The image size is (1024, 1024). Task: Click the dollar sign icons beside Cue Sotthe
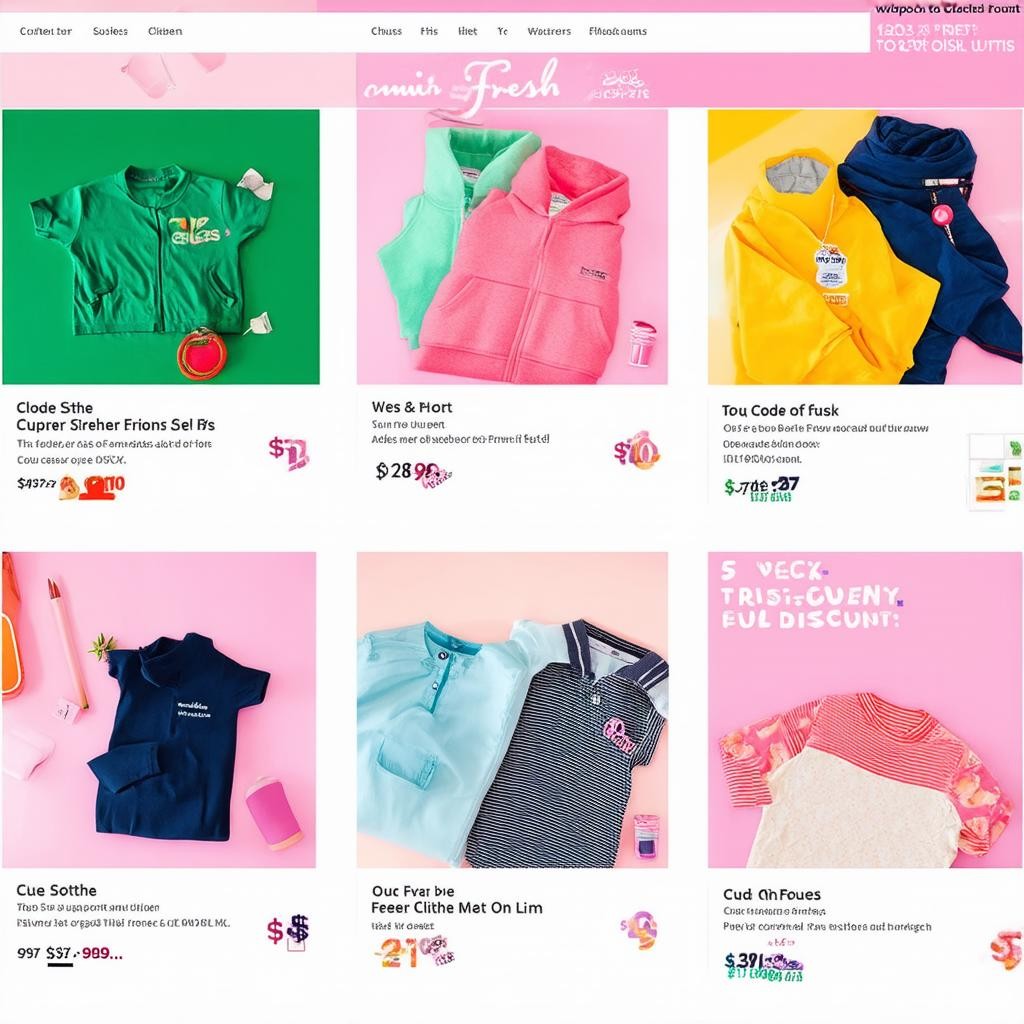288,930
